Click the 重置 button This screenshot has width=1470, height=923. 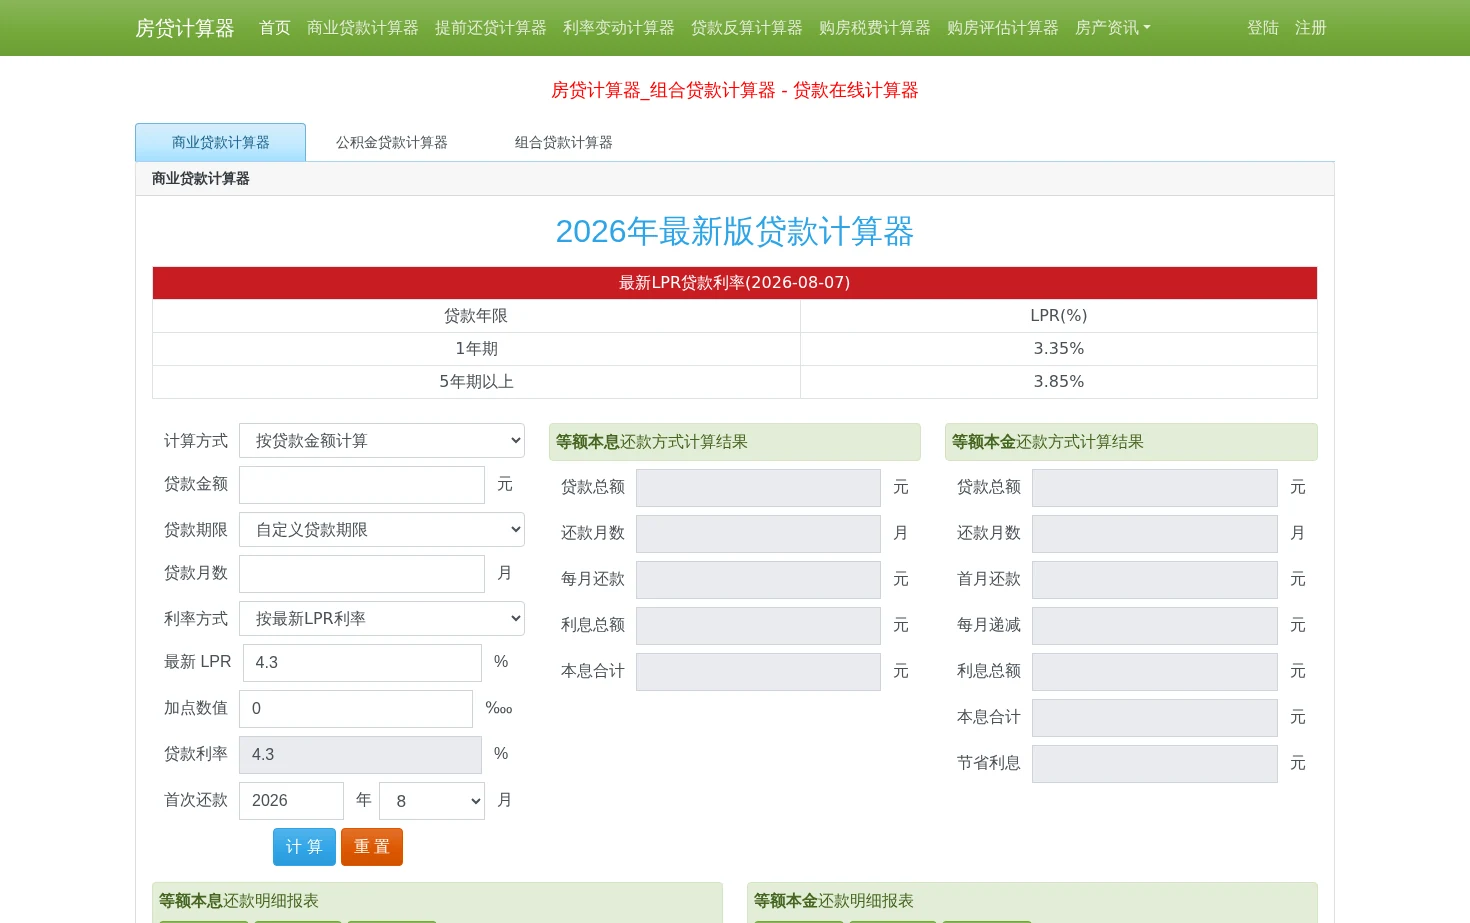point(372,847)
